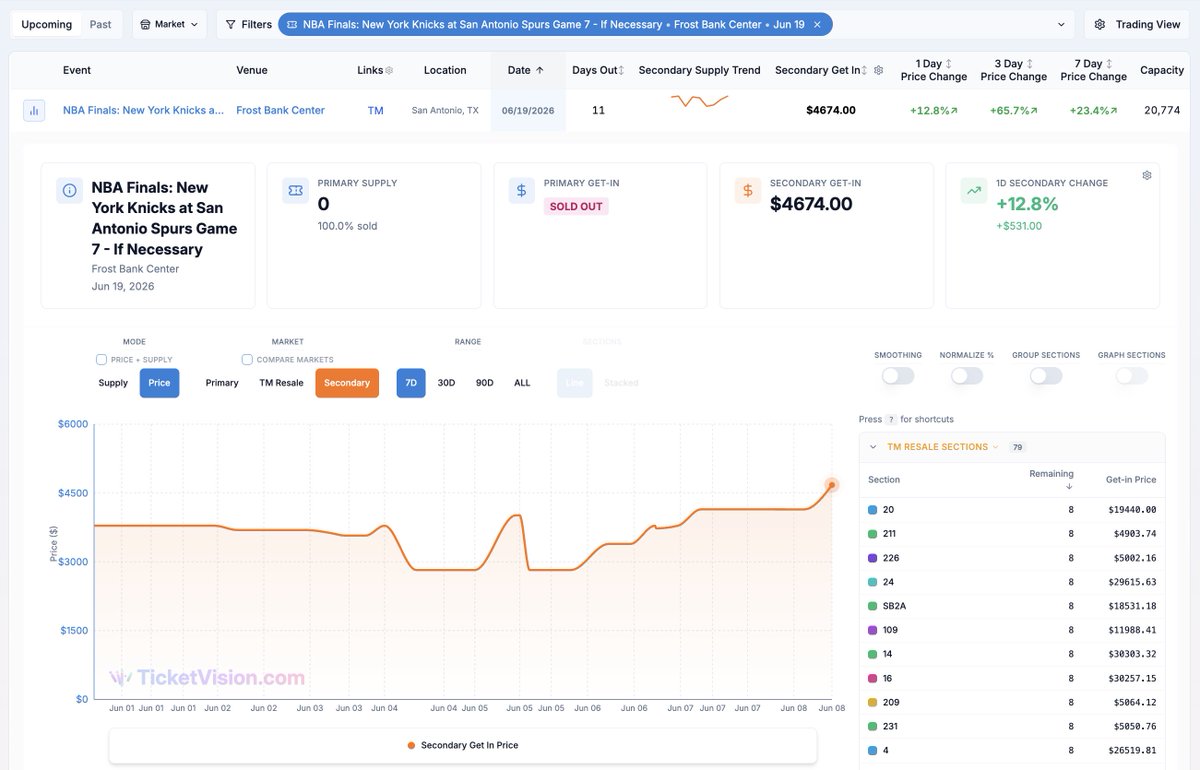Screen dimensions: 1200x770
Task: Toggle Smoothing switch
Action: (x=898, y=376)
